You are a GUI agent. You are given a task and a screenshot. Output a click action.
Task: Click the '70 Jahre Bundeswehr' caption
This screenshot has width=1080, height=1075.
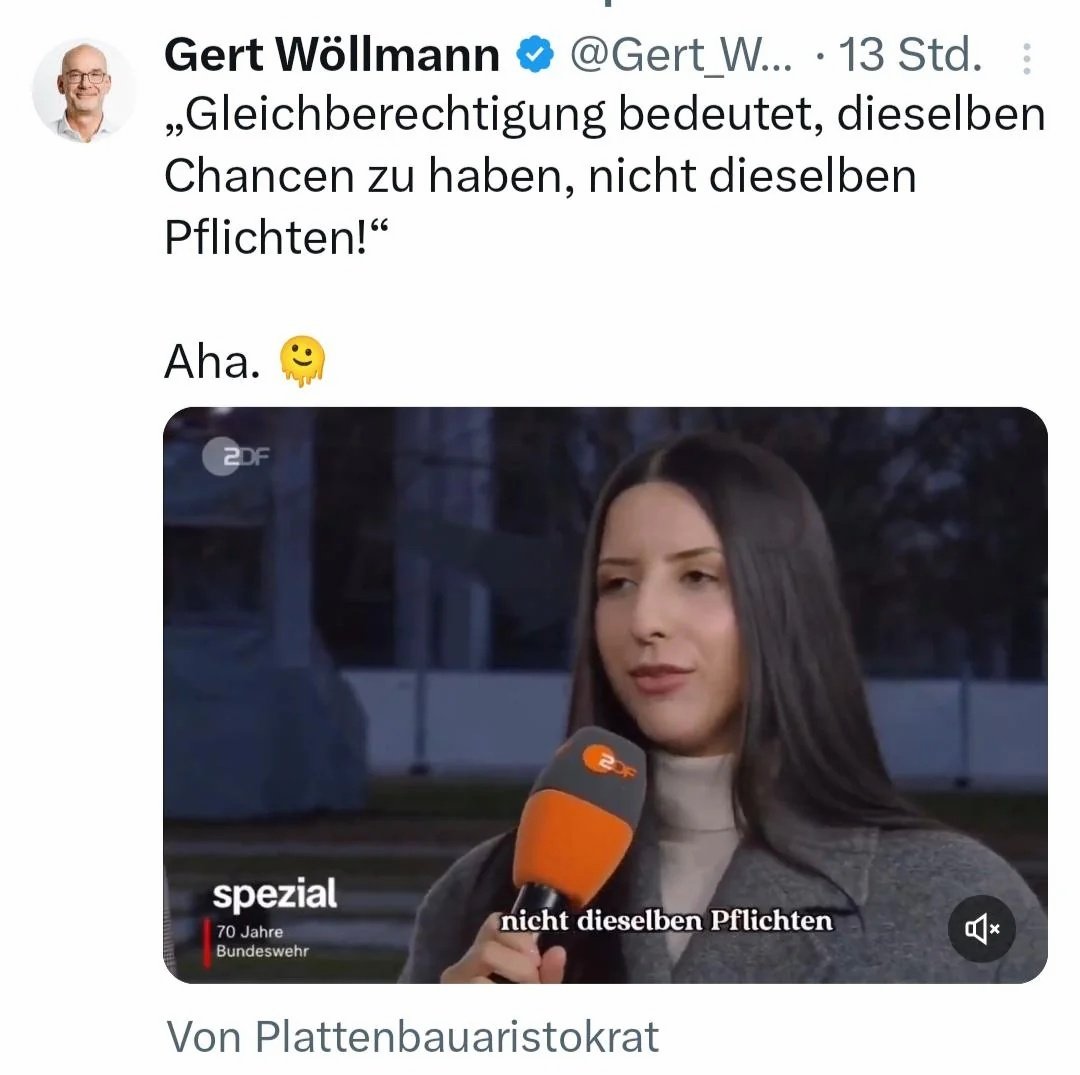pos(262,941)
